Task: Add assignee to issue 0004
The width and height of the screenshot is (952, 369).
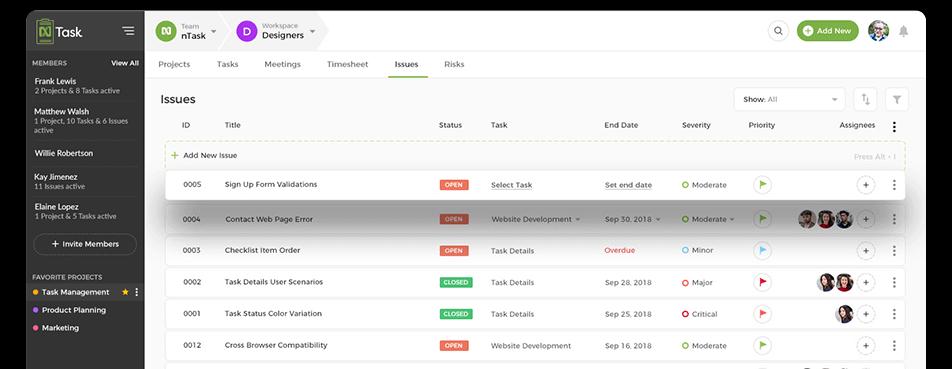Action: click(x=866, y=219)
